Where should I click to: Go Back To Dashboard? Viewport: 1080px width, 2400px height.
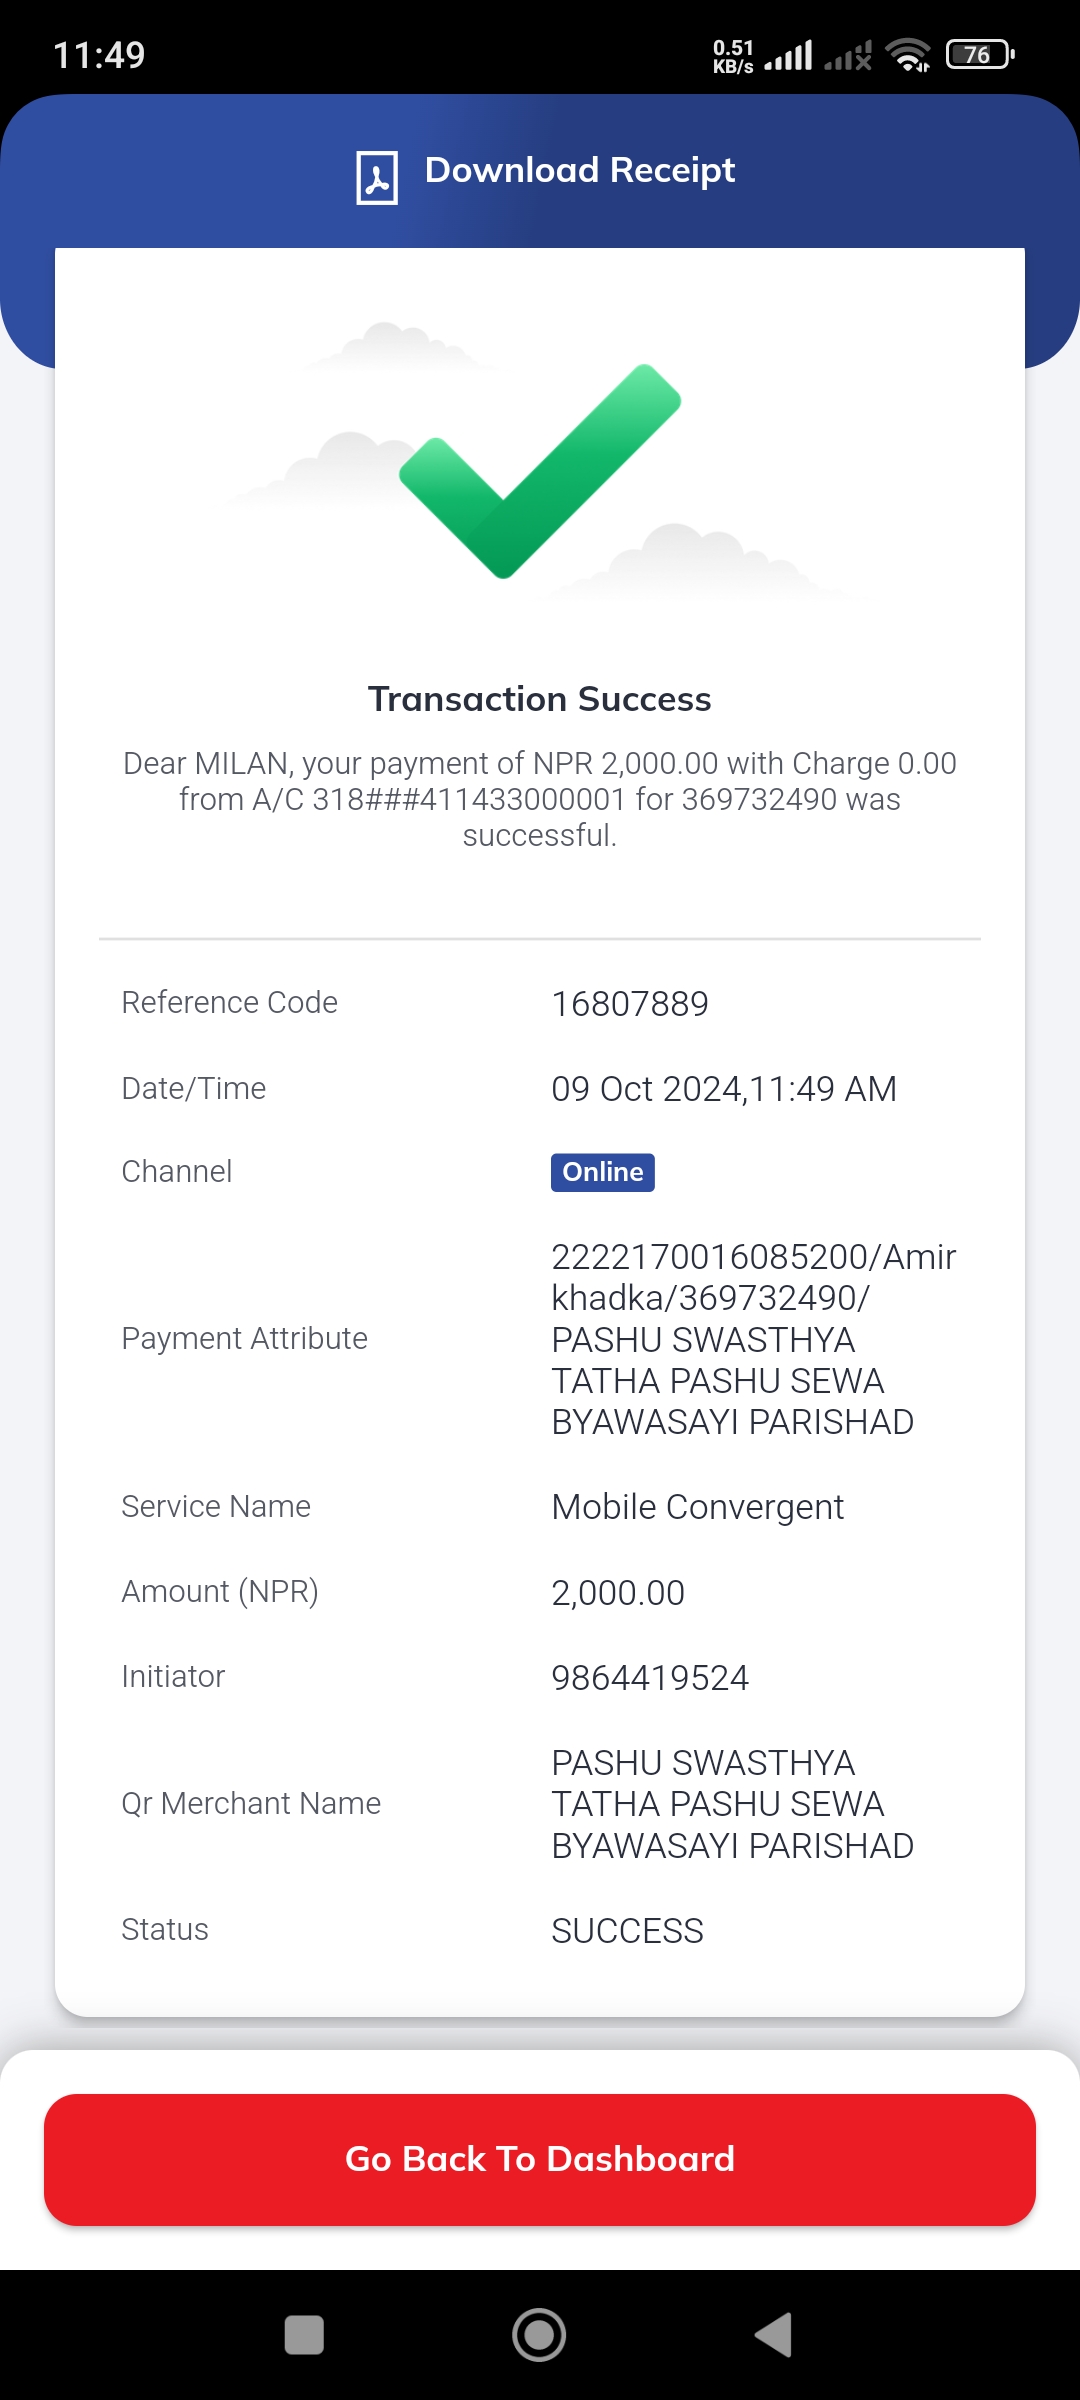540,2160
